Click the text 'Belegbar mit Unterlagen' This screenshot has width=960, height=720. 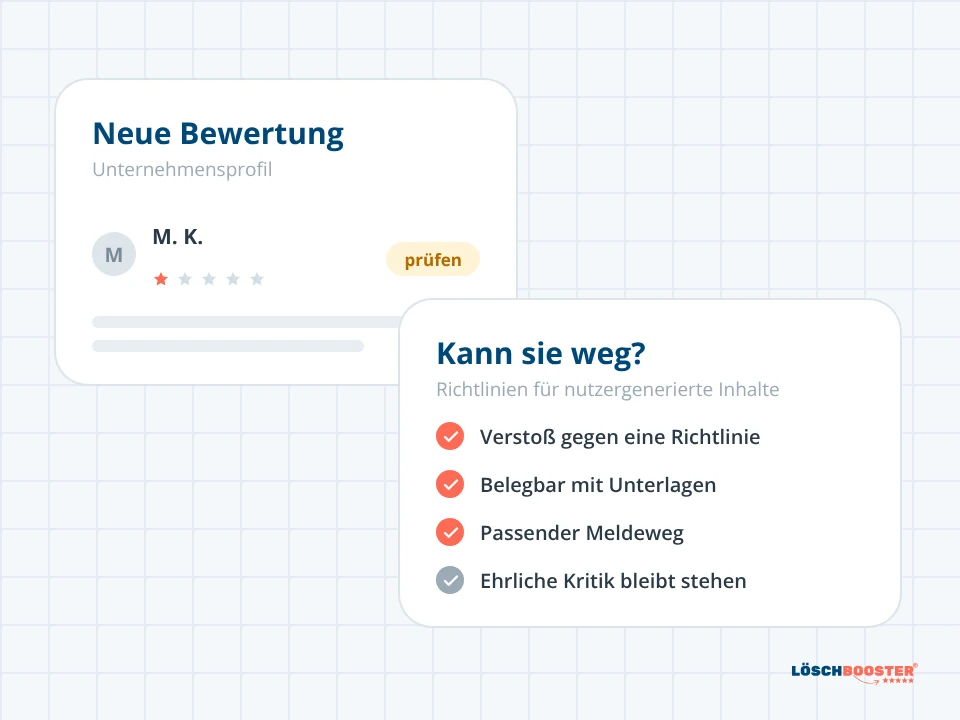(598, 485)
